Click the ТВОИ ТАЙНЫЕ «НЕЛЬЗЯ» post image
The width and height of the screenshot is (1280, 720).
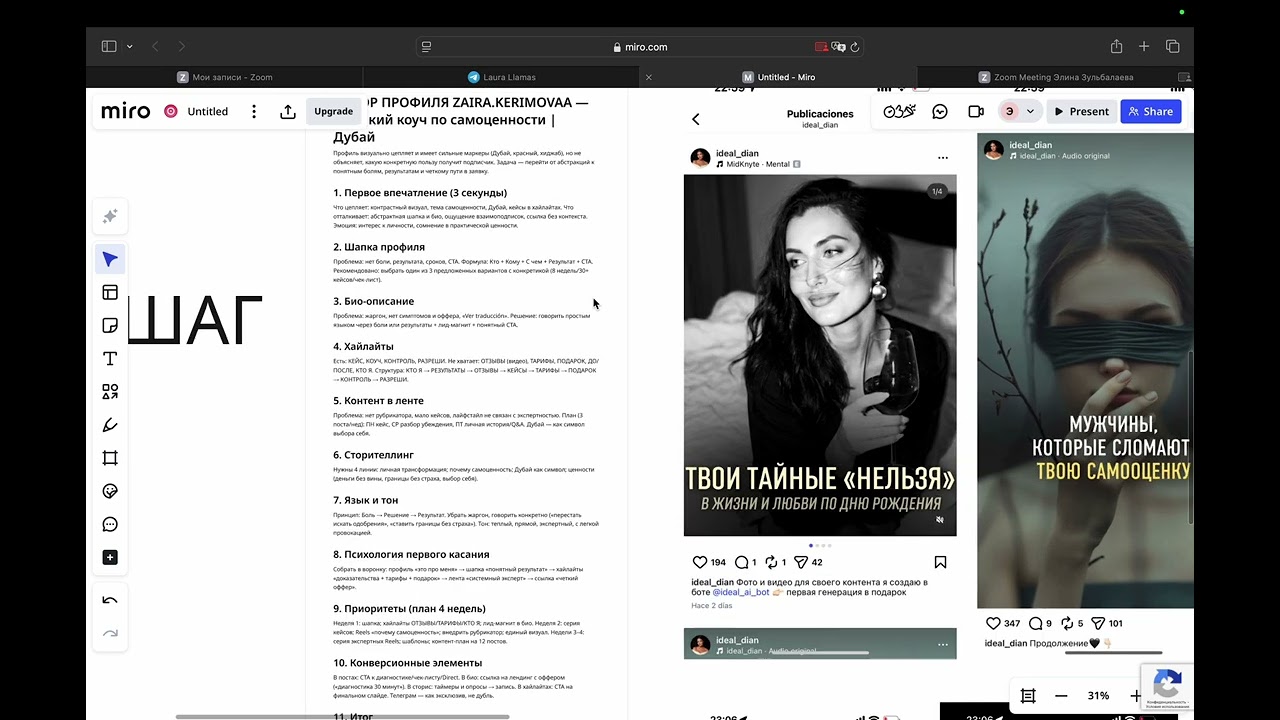point(820,355)
